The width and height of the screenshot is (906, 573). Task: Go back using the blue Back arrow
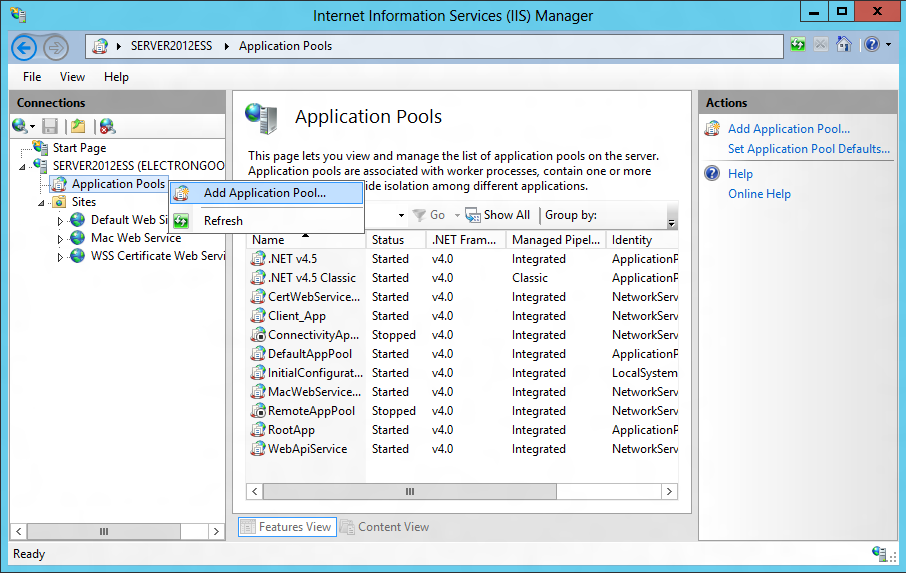24,47
